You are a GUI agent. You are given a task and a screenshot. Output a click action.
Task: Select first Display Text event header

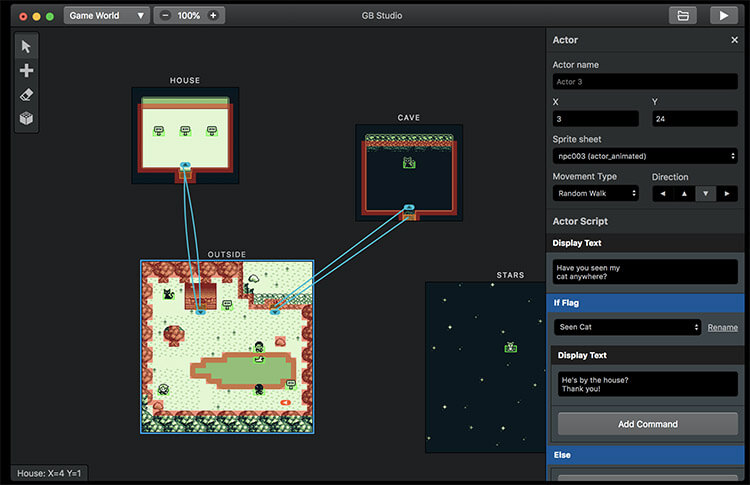(x=645, y=243)
